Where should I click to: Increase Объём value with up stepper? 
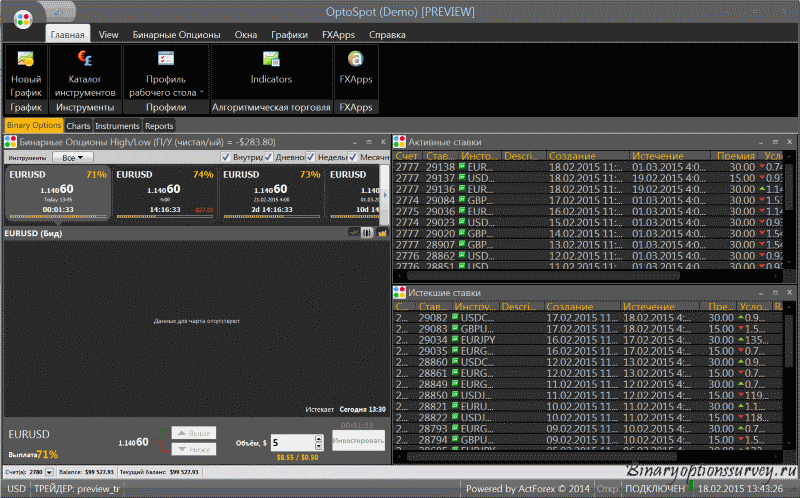319,439
